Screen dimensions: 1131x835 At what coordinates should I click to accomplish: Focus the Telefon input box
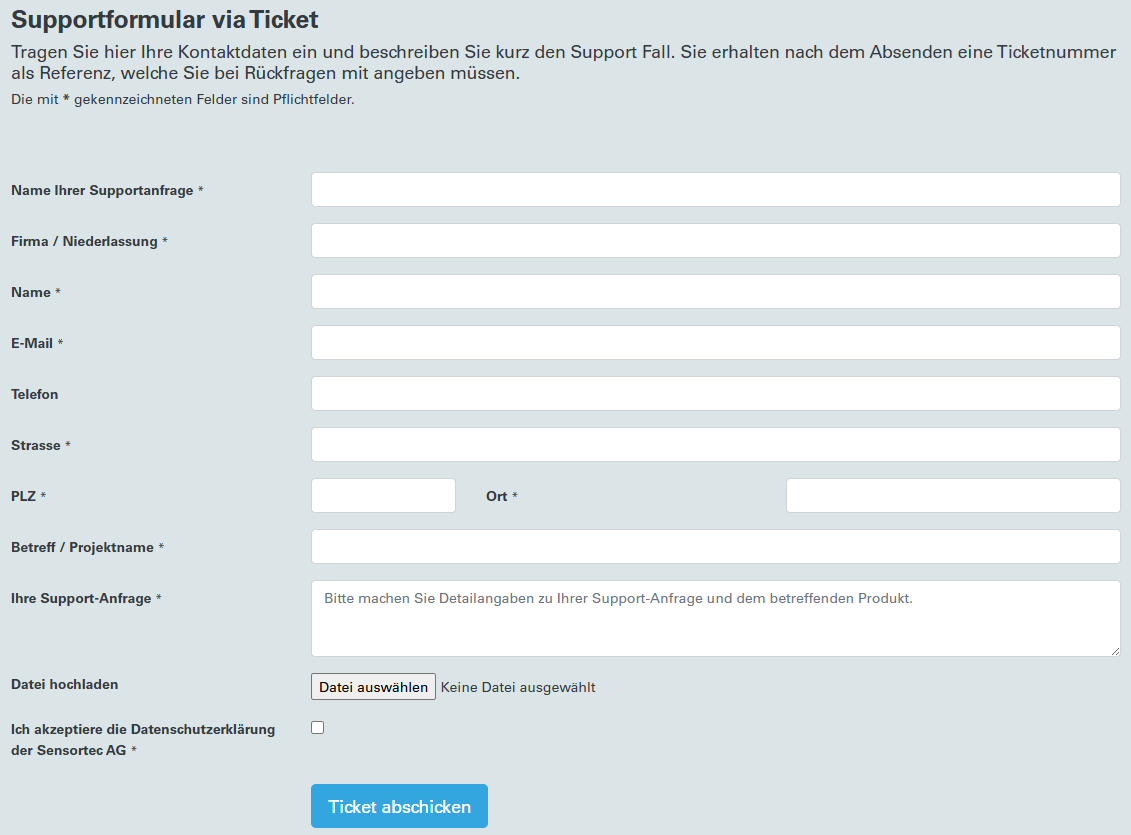[716, 394]
